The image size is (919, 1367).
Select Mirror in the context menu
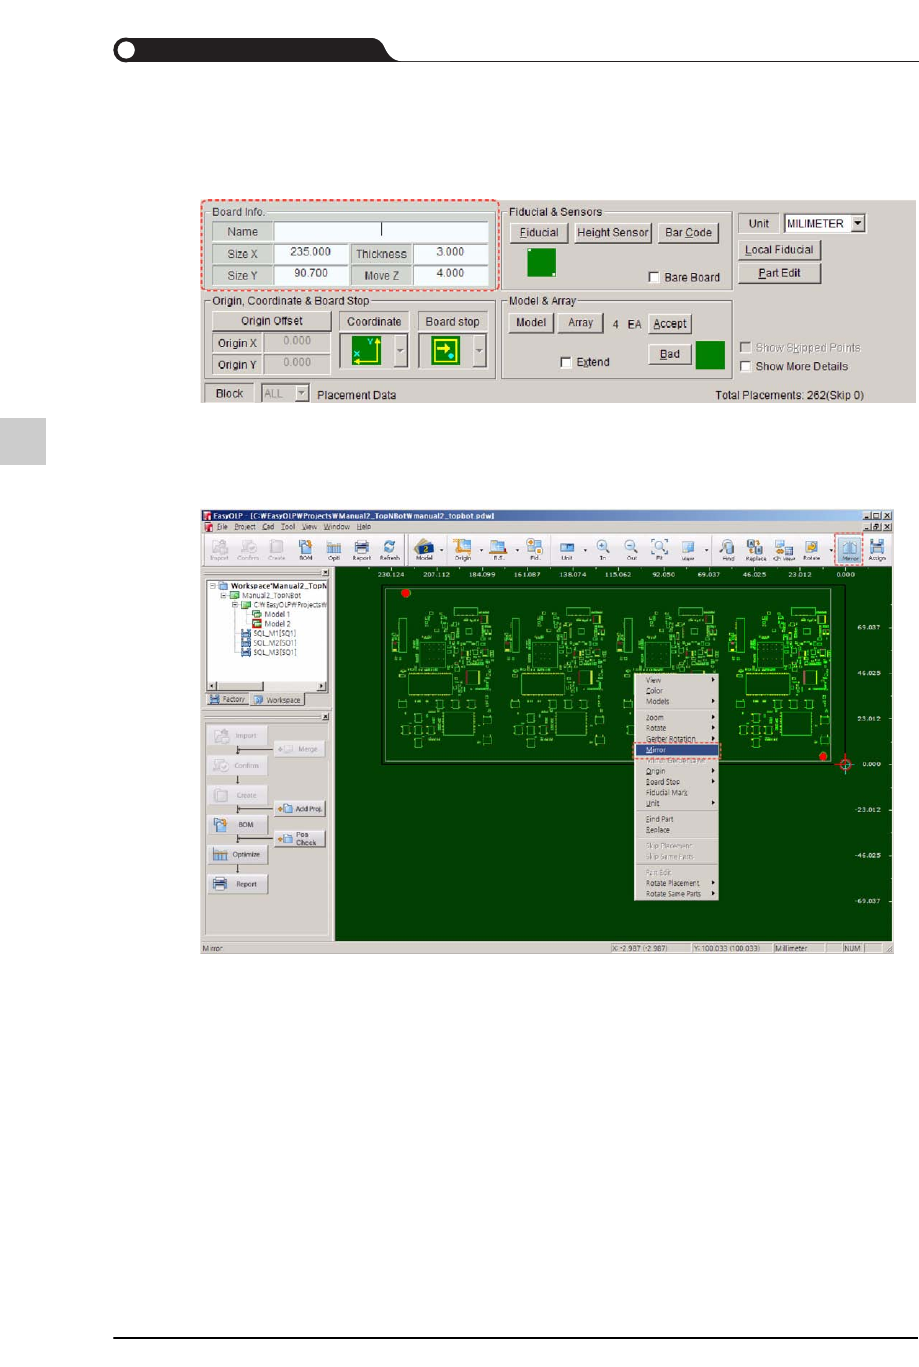[677, 749]
